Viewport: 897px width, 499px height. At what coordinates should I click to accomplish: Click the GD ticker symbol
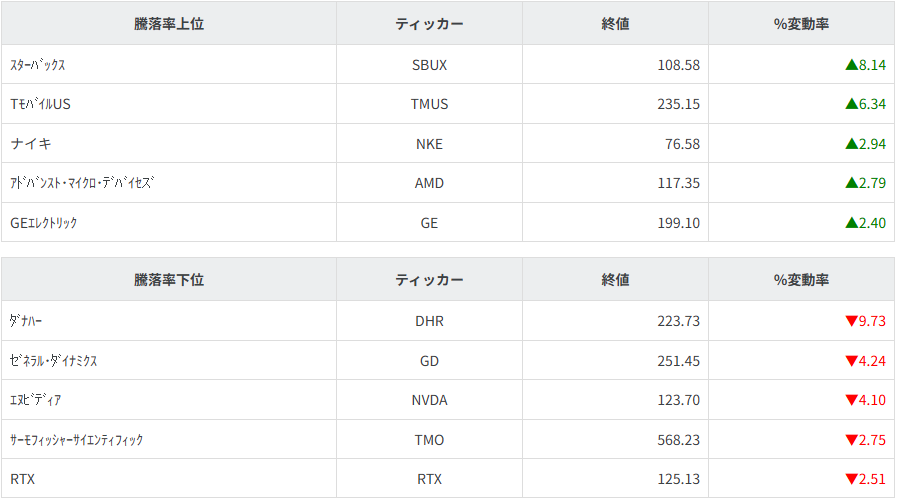(429, 361)
